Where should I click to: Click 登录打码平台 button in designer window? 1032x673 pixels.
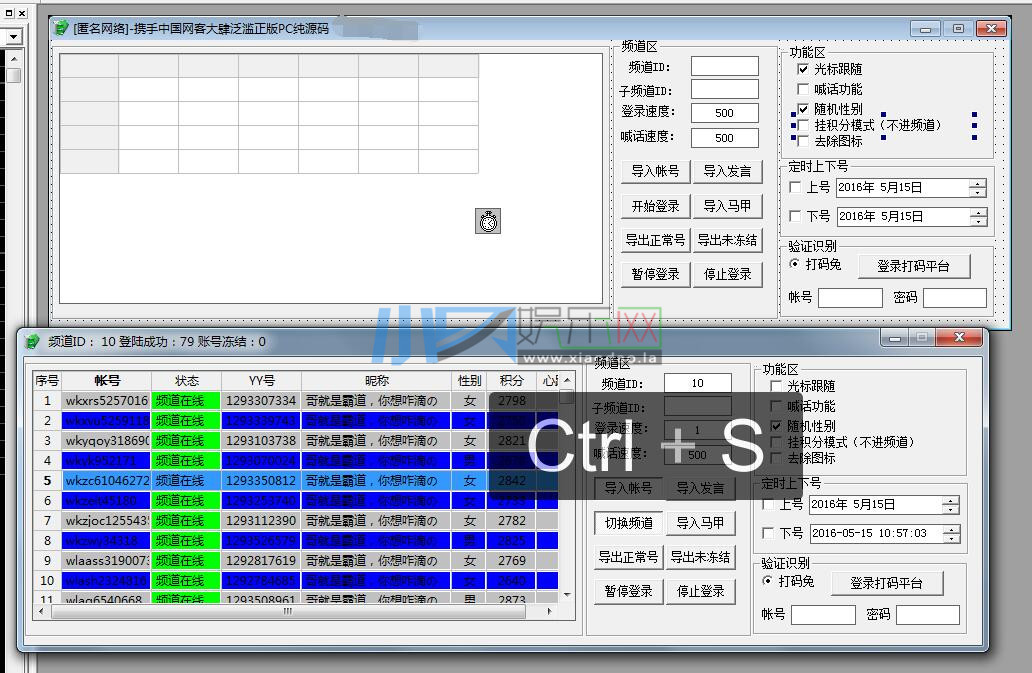914,266
